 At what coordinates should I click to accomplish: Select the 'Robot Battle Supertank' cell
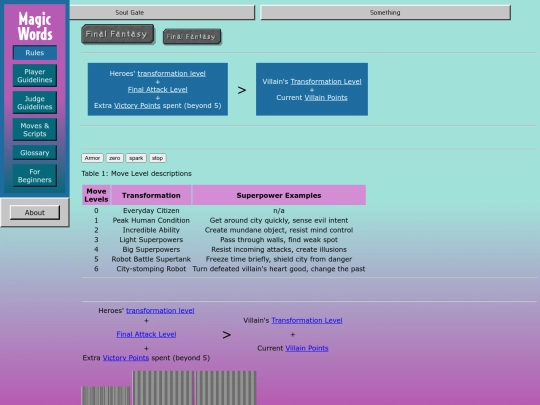coord(151,259)
